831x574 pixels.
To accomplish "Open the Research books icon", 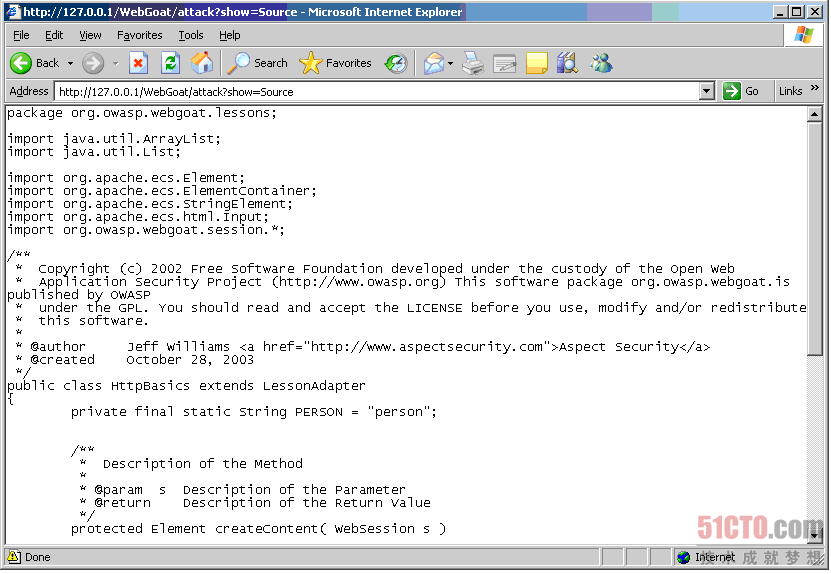I will [x=568, y=64].
